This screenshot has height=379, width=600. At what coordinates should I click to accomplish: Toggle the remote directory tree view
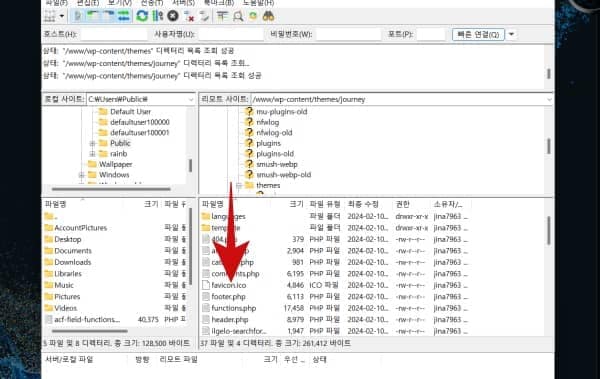coord(108,16)
